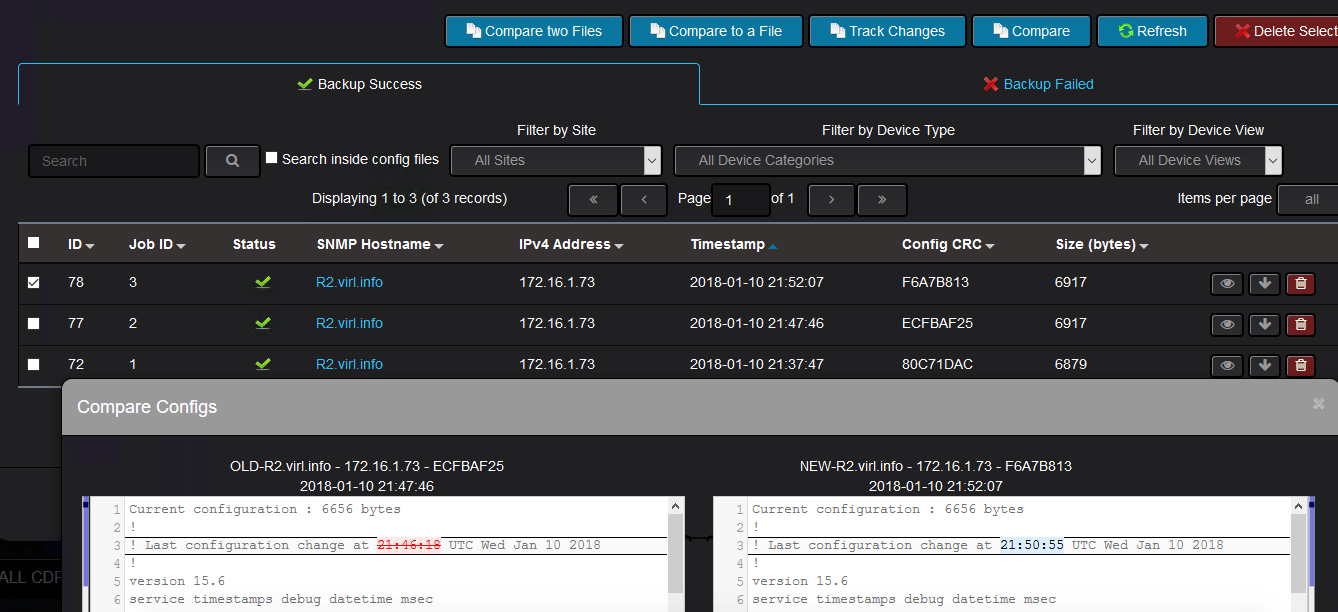Open Track Changes
The width and height of the screenshot is (1338, 612).
(x=887, y=31)
